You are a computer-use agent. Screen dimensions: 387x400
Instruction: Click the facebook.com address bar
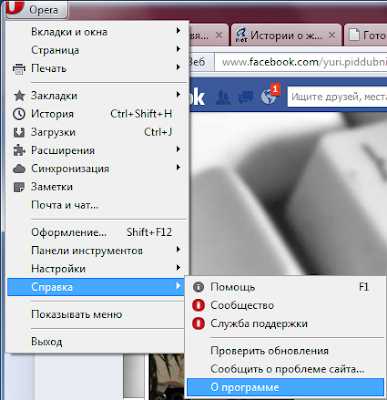301,62
